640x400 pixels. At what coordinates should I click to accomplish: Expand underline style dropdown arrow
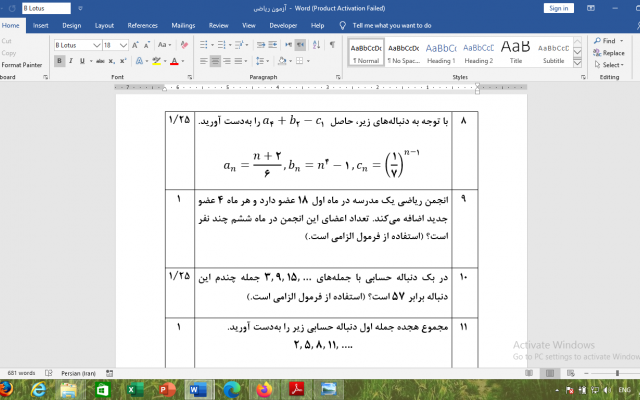(x=91, y=61)
